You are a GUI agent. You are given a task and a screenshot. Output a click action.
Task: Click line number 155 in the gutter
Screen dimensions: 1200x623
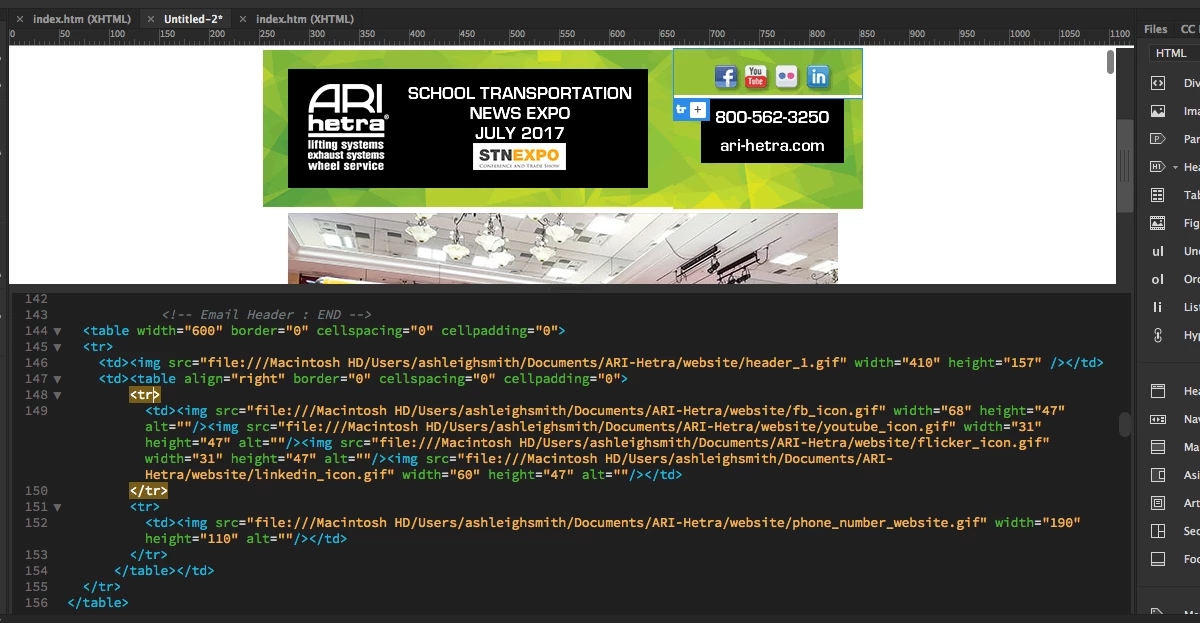36,587
